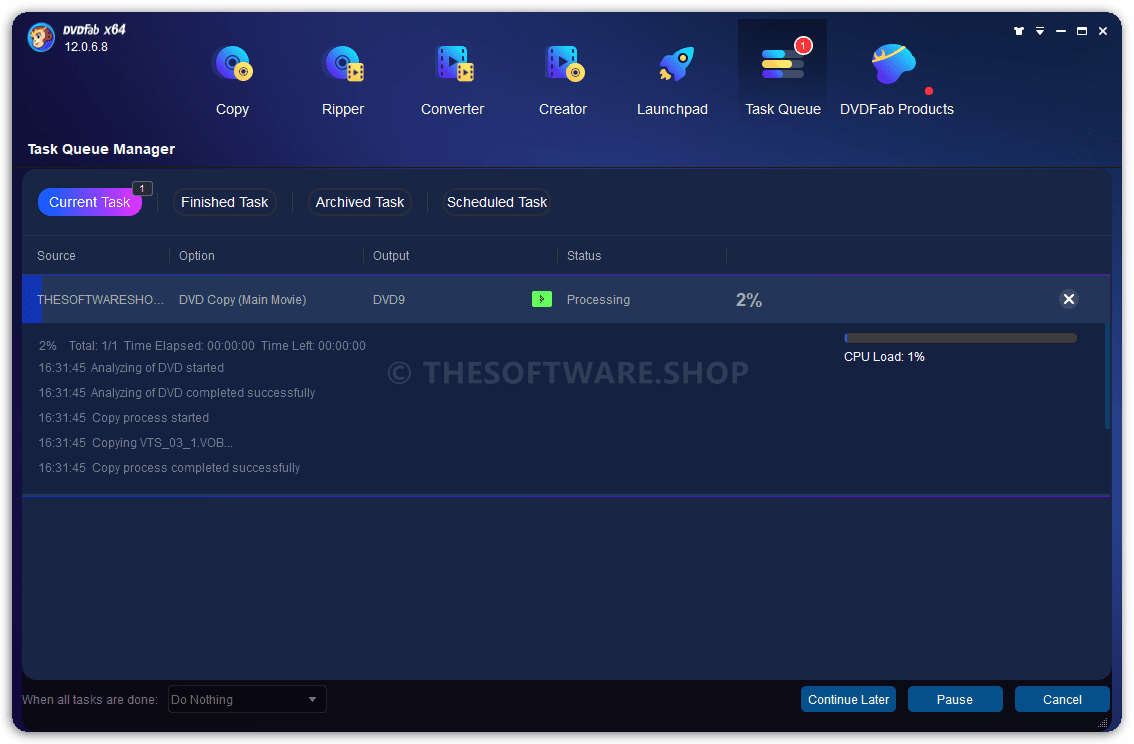Open the 'When all tasks are done' dropdown

coord(247,699)
